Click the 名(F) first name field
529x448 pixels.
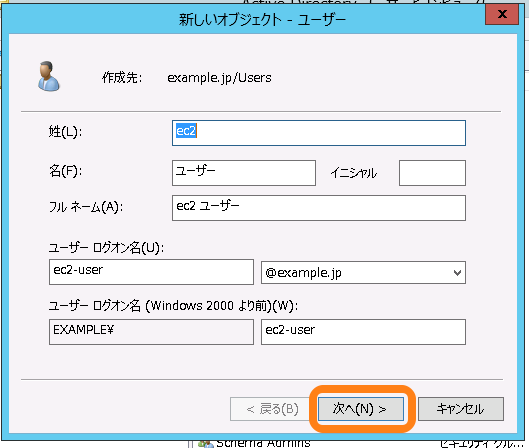click(244, 173)
